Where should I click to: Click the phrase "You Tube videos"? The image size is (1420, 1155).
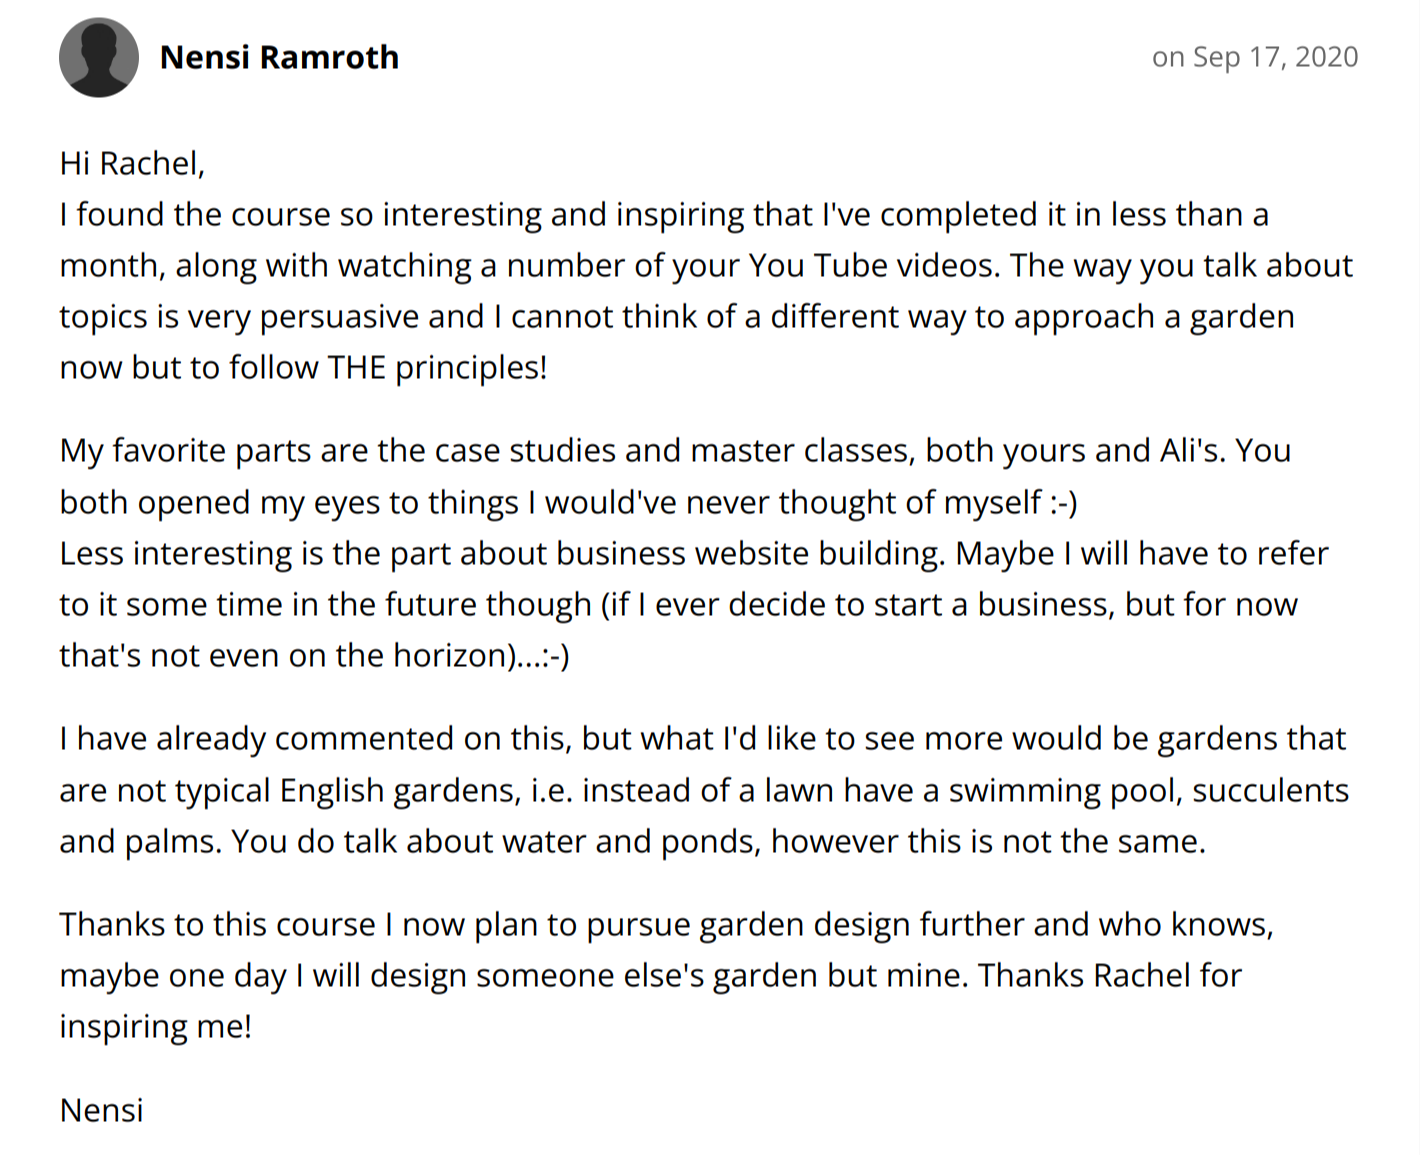873,266
